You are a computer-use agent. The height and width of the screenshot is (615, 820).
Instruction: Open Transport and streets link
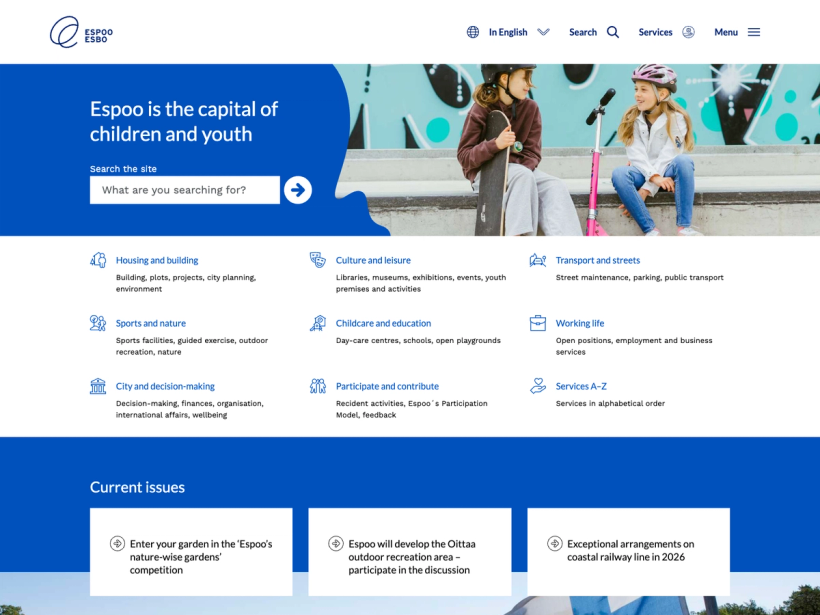(x=598, y=260)
